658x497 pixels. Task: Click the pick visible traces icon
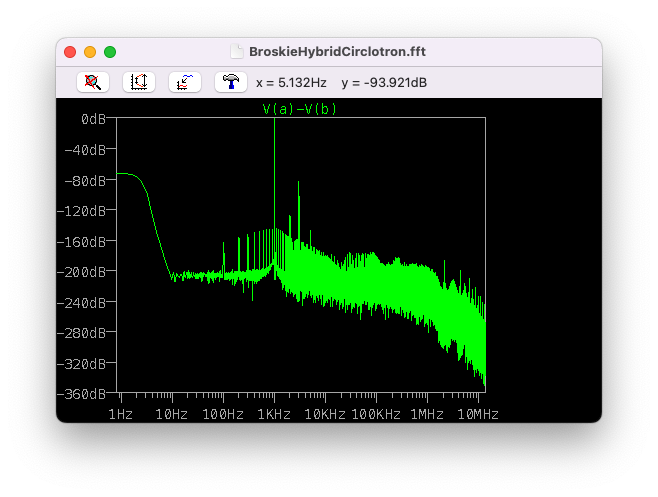tap(185, 82)
